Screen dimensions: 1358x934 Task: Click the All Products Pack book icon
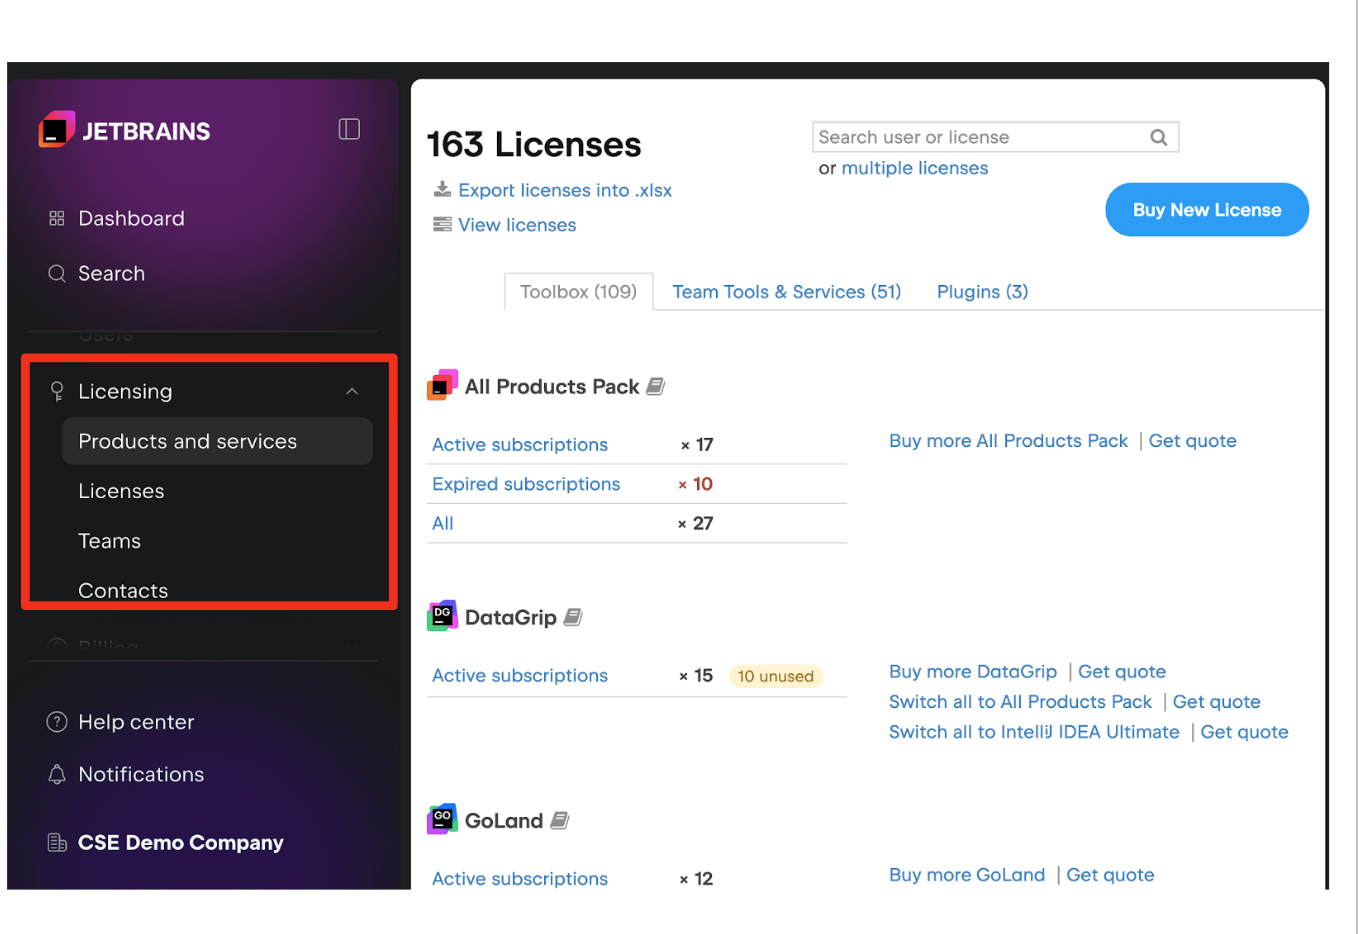point(655,387)
